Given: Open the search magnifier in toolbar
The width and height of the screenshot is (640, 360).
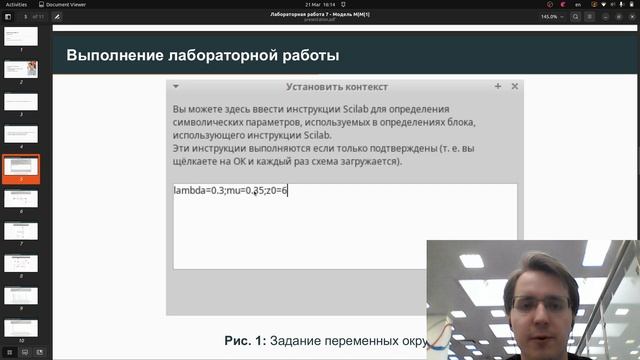Looking at the screenshot, I should pyautogui.click(x=576, y=17).
